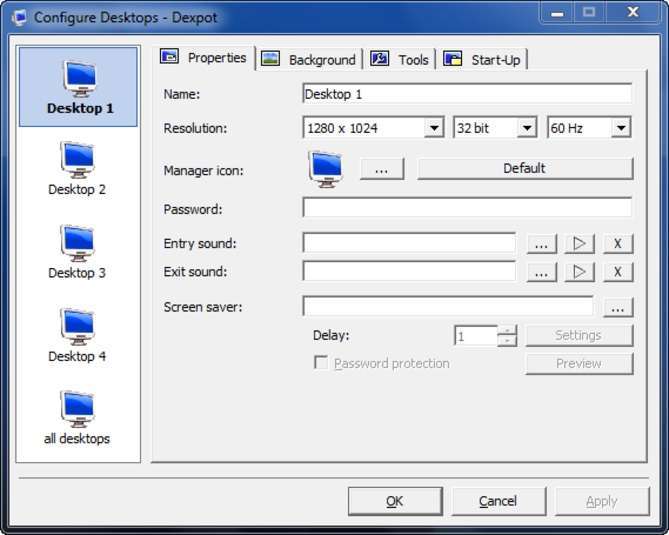Screen dimensions: 669x535
Task: Click the Dexpot title bar icon
Action: pyautogui.click(x=19, y=18)
